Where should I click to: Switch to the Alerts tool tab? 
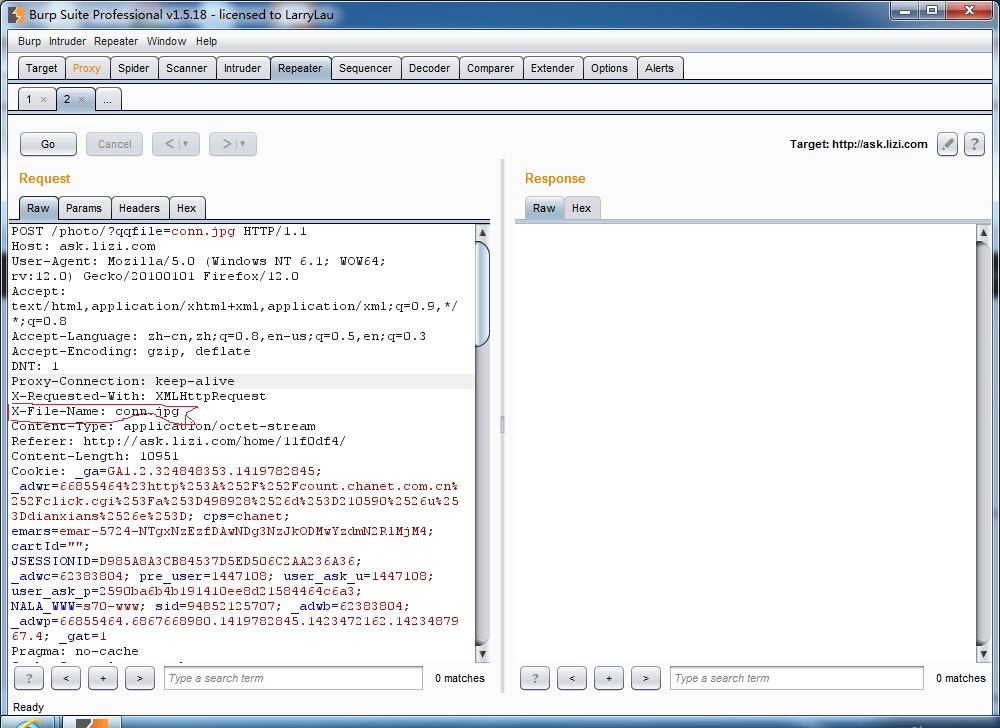tap(659, 68)
